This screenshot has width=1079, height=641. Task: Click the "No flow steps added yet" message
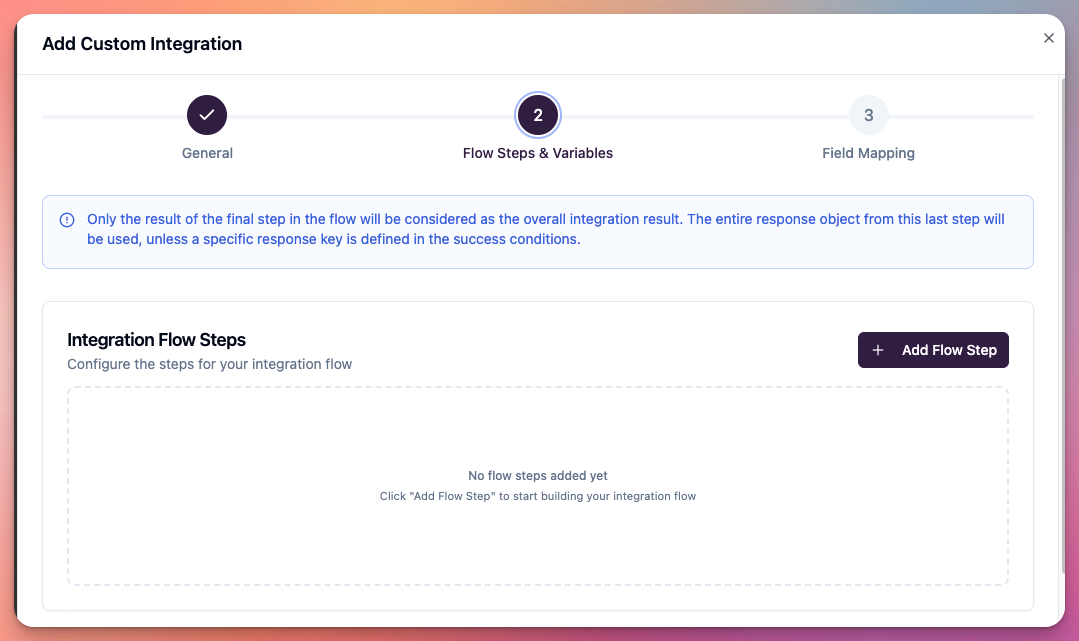[x=537, y=476]
